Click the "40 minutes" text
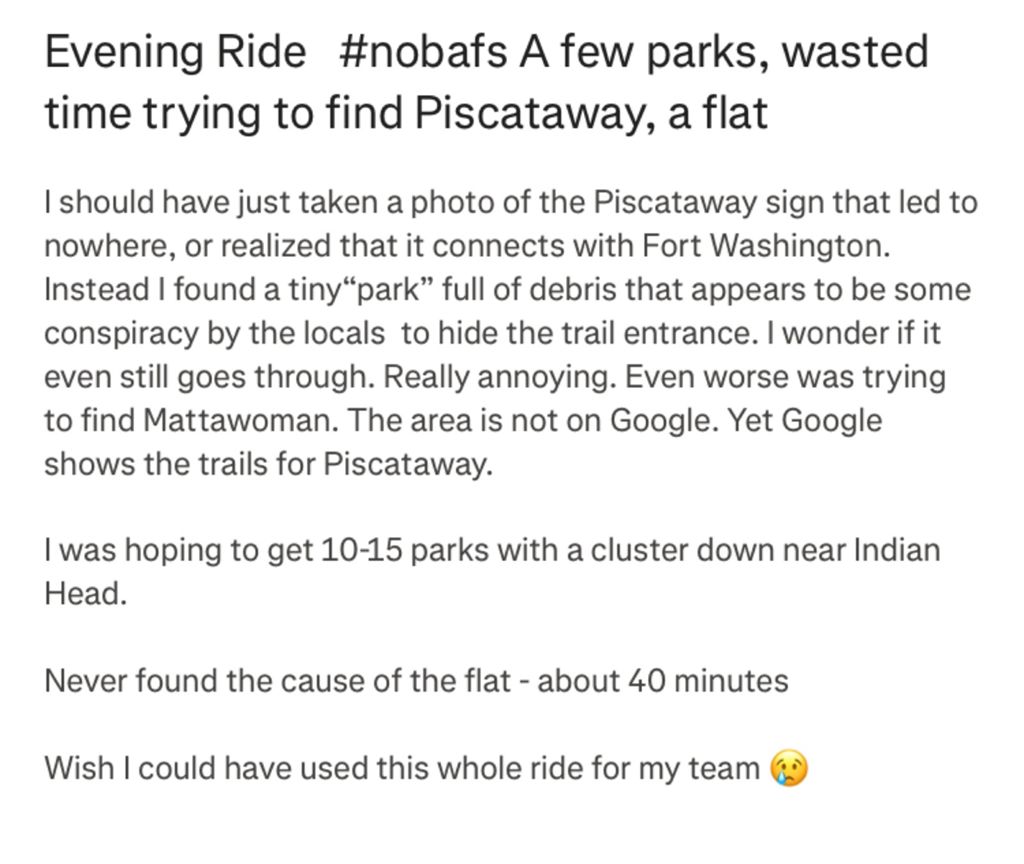The width and height of the screenshot is (1024, 864). [x=707, y=682]
